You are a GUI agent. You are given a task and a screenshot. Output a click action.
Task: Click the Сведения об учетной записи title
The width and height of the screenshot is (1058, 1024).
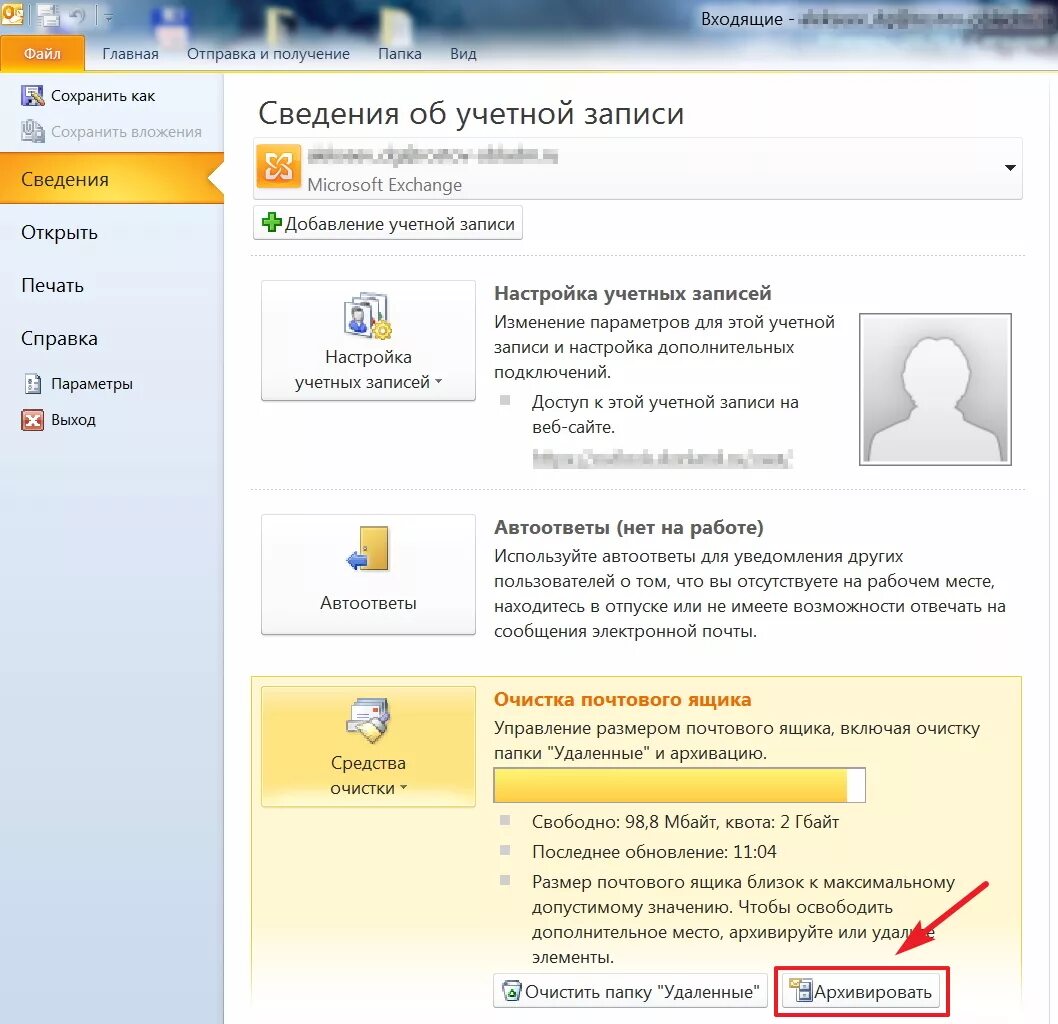(471, 113)
